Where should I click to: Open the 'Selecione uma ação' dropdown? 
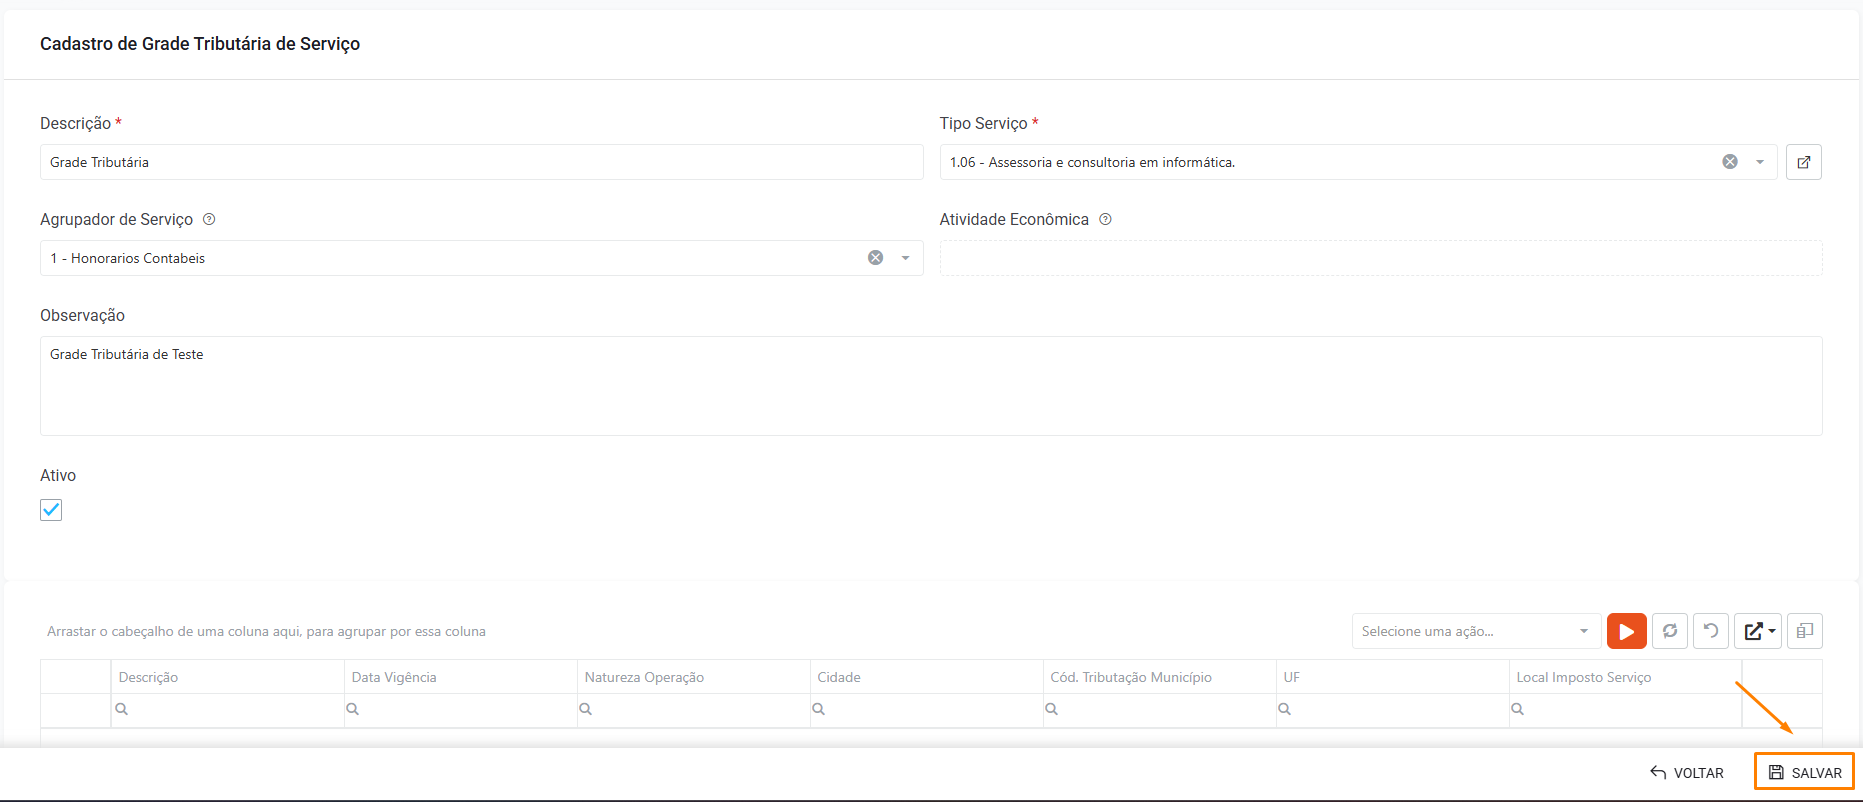pos(1475,631)
